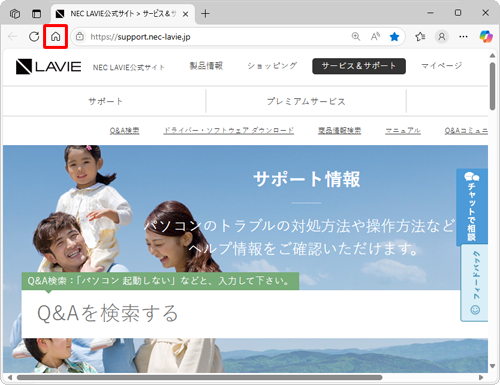Click the scroll up arrow
This screenshot has width=500, height=385.
[492, 55]
